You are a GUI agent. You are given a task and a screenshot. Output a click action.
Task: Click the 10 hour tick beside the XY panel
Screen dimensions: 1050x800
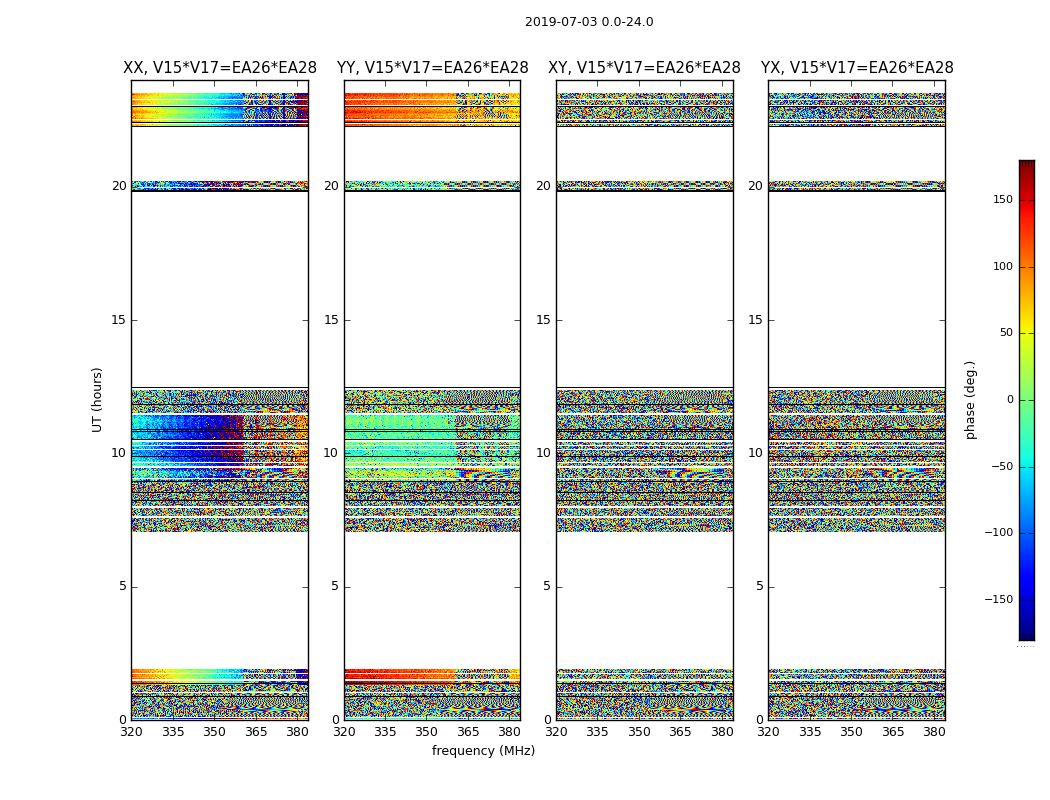point(544,453)
